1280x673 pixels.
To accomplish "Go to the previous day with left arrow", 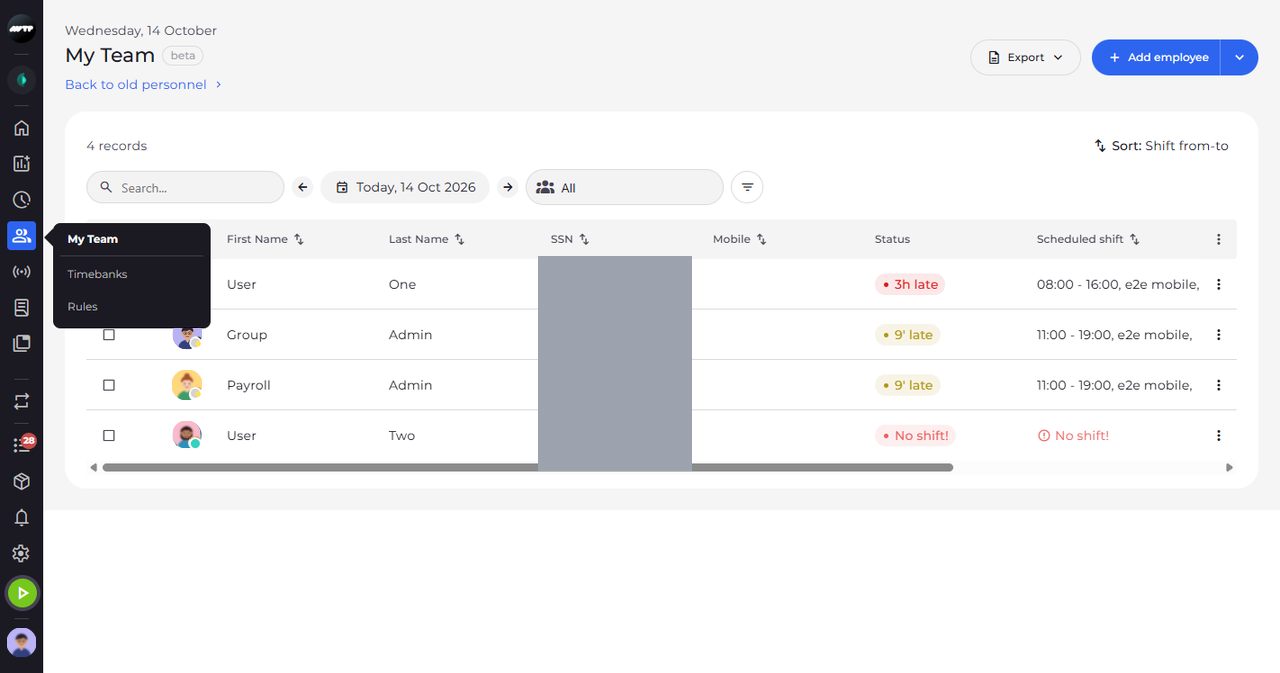I will 303,187.
